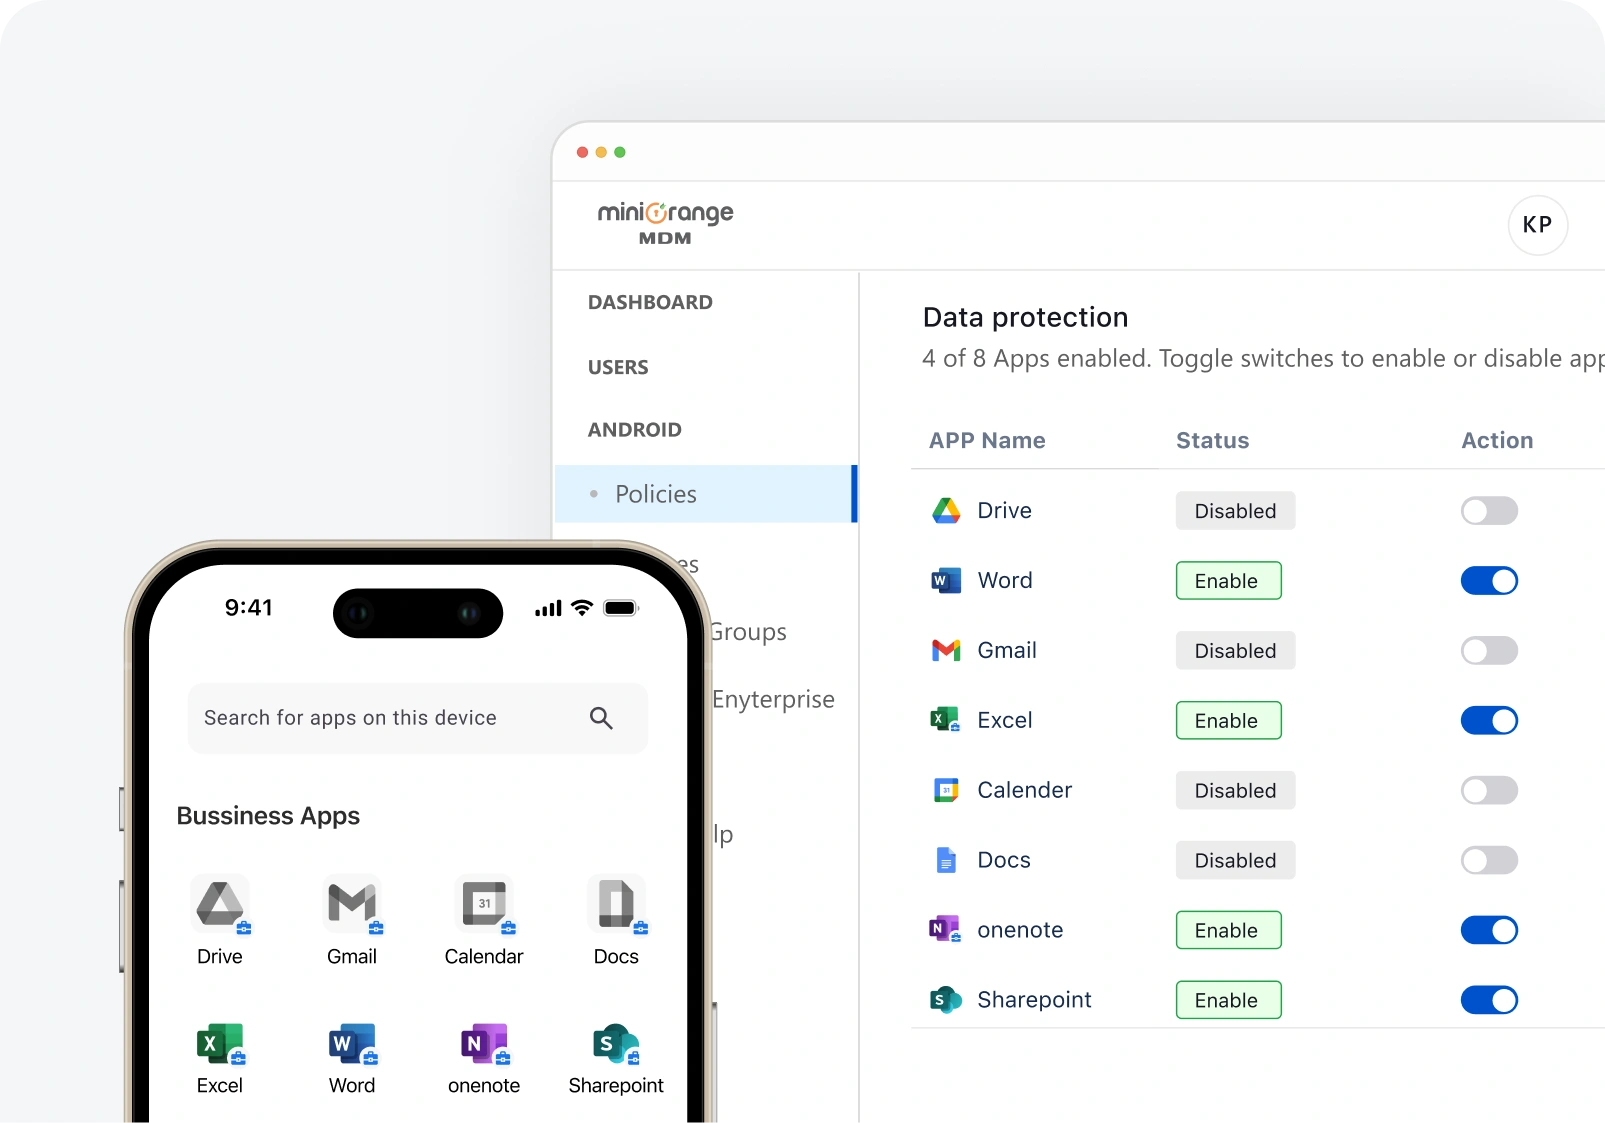Screen dimensions: 1605x1123
Task: Enable the Docs app toggle
Action: 1489,860
